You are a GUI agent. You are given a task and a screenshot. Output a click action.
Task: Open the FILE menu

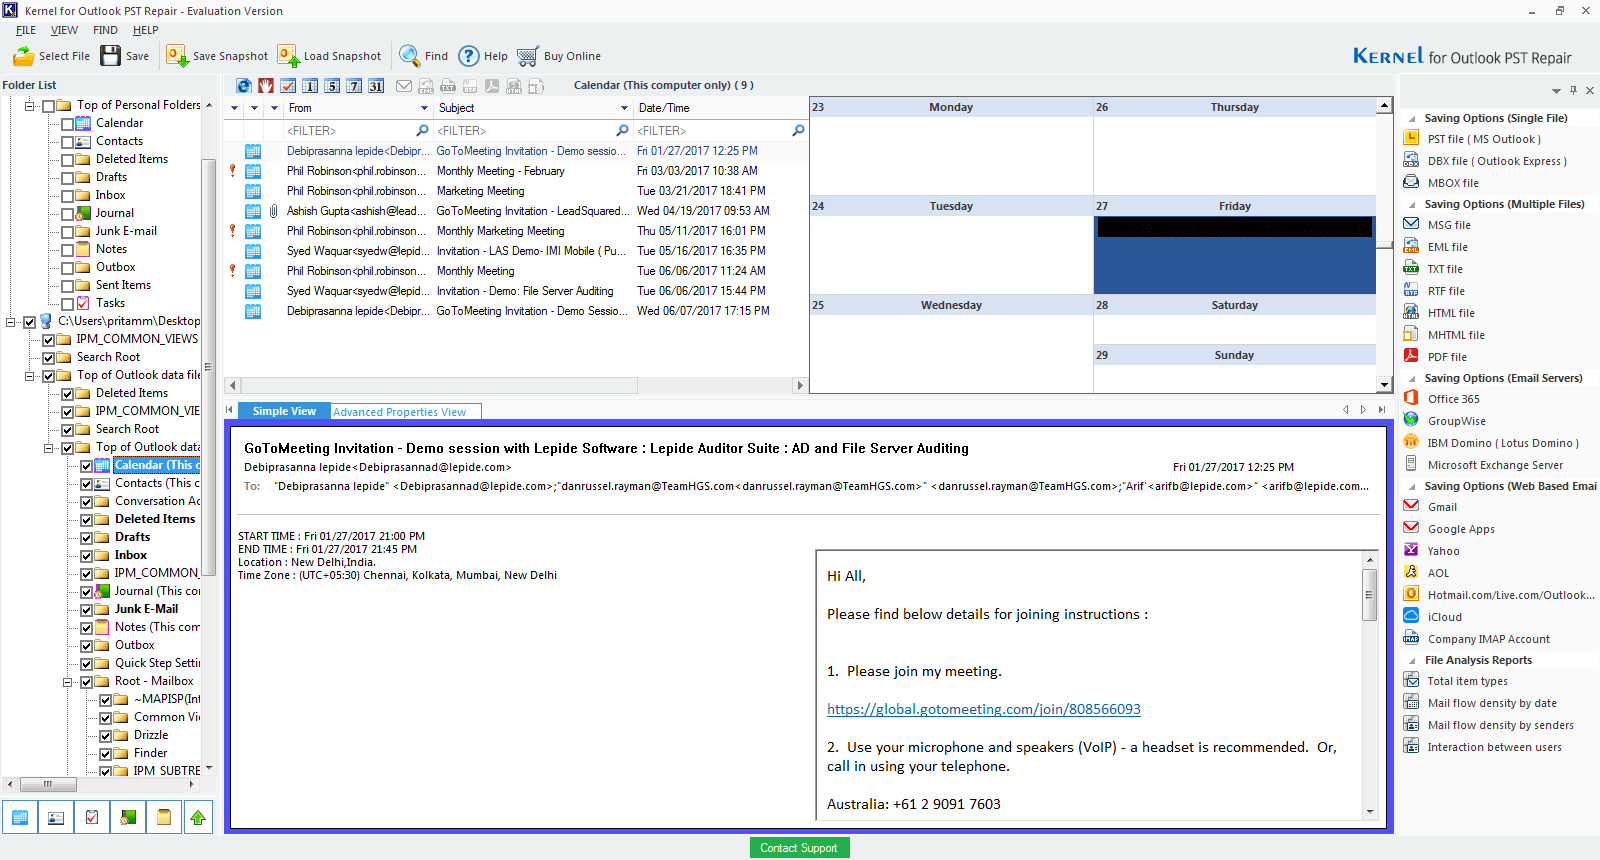coord(26,30)
